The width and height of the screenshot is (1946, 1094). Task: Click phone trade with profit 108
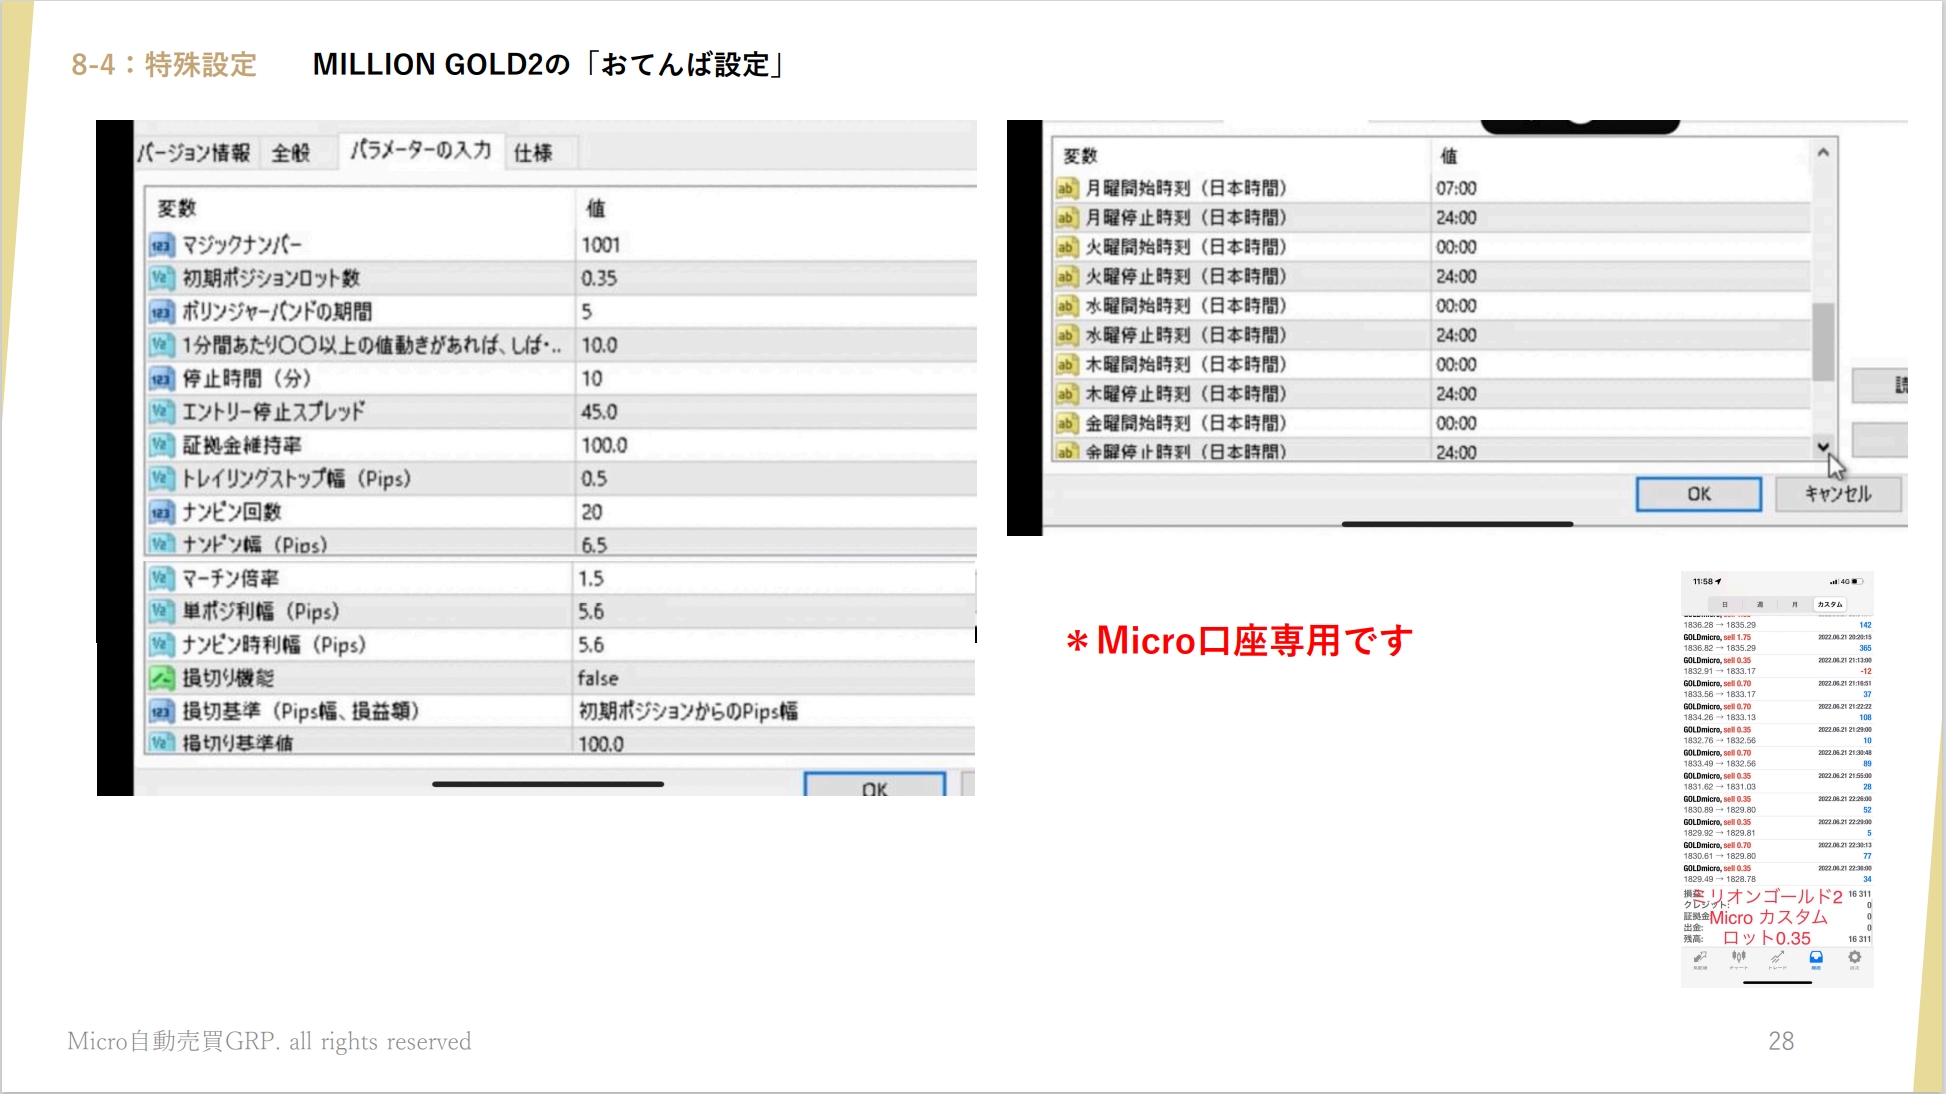[1777, 712]
